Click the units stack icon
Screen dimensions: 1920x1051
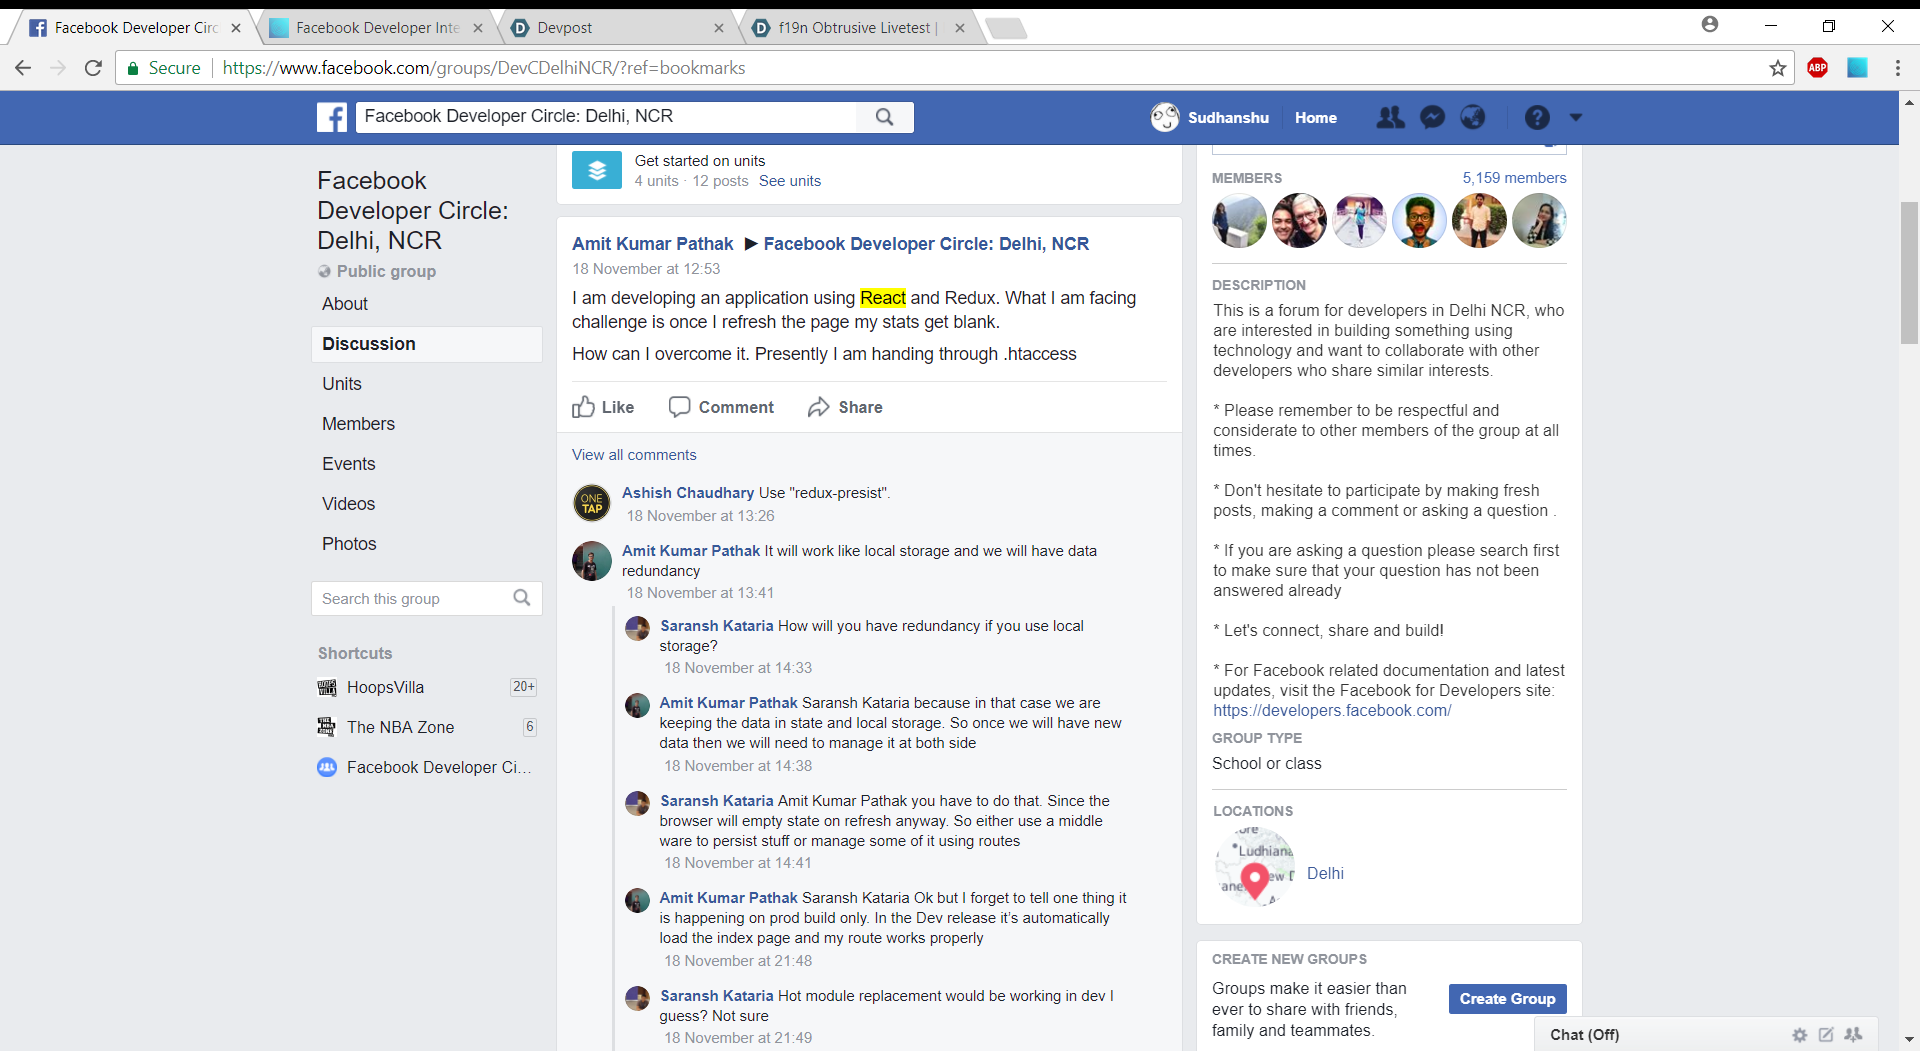tap(597, 171)
